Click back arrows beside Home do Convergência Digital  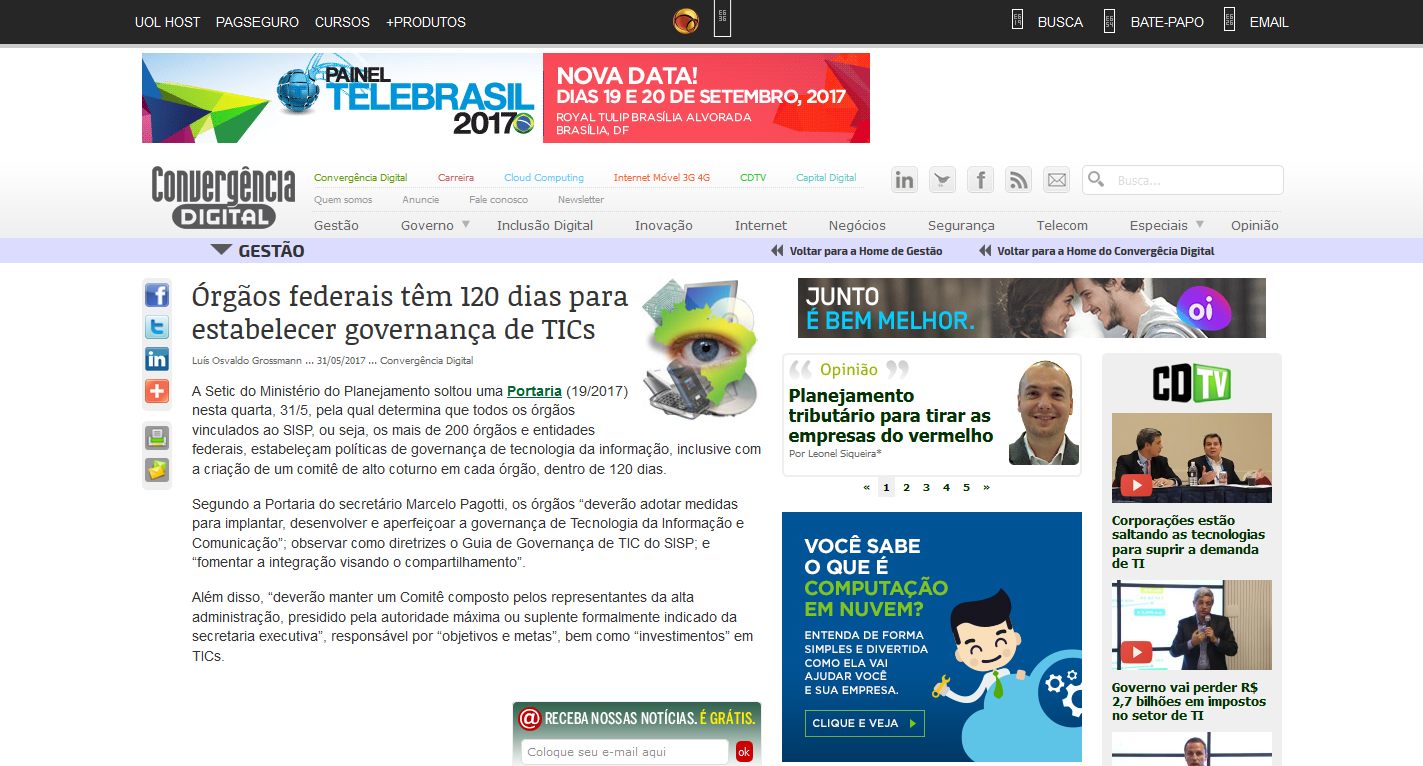(x=985, y=251)
